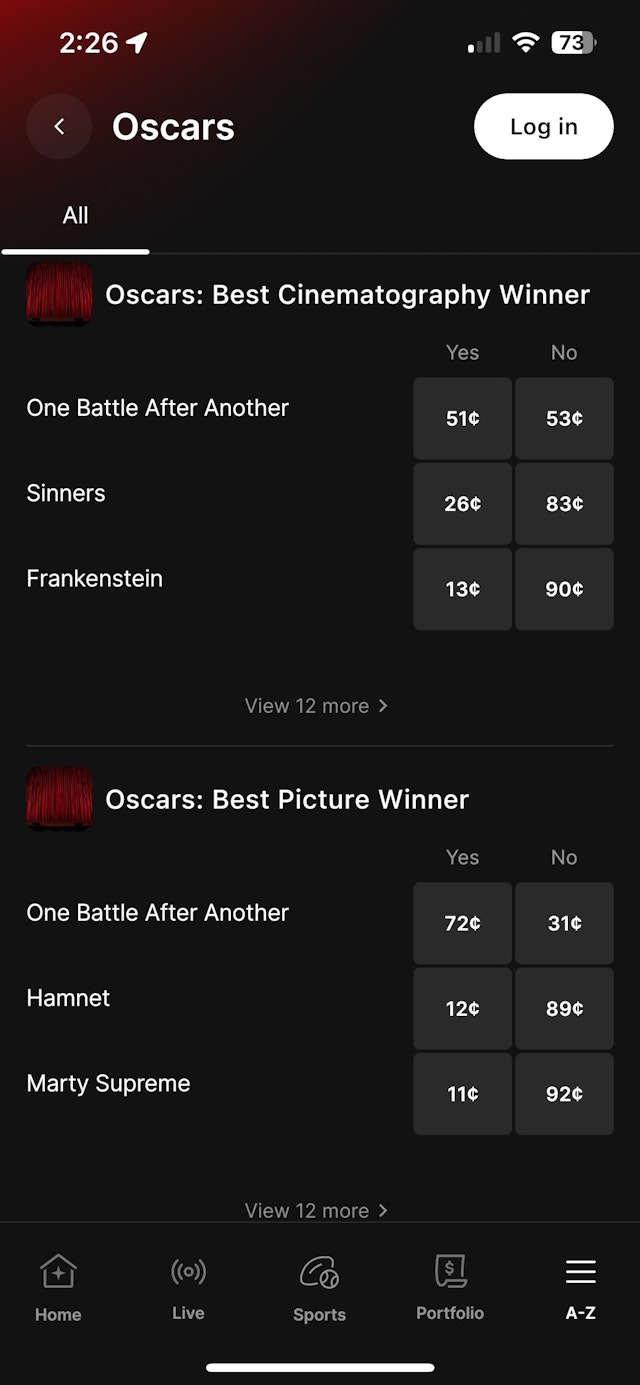Expand View 12 more under Best Picture
The image size is (640, 1385).
pos(316,1210)
